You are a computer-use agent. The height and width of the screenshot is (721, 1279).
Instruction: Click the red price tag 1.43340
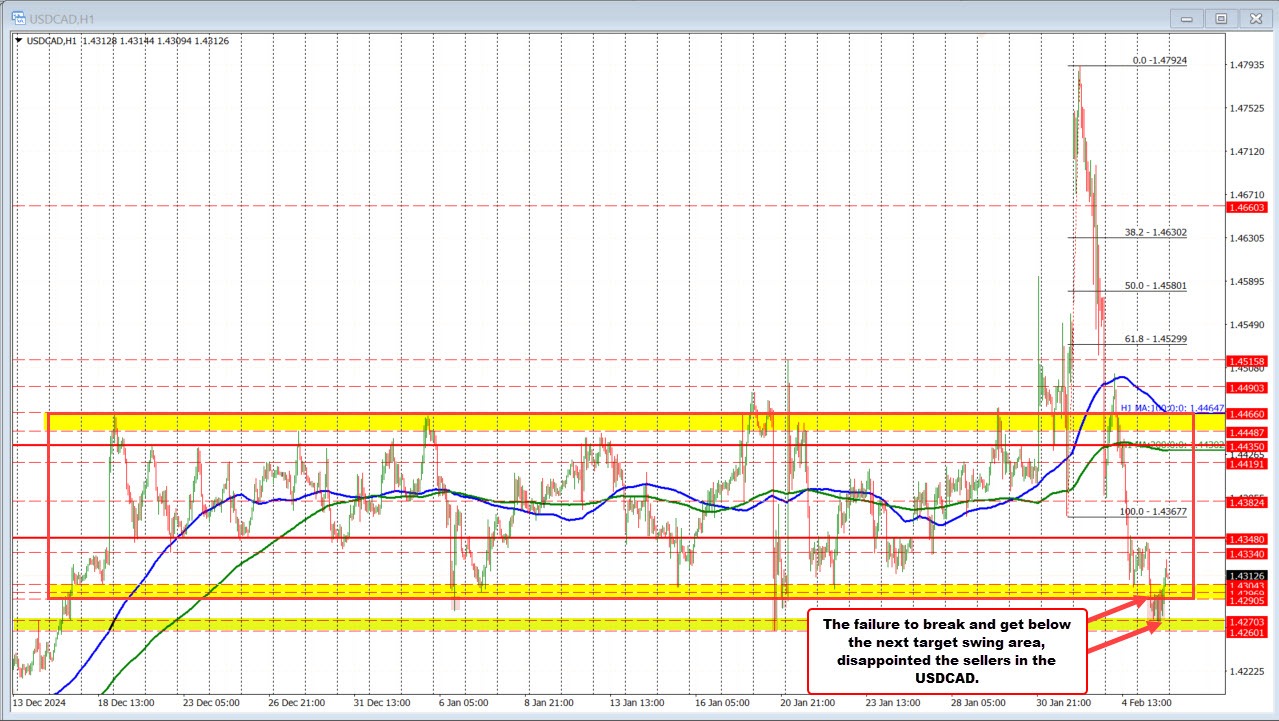click(1247, 553)
